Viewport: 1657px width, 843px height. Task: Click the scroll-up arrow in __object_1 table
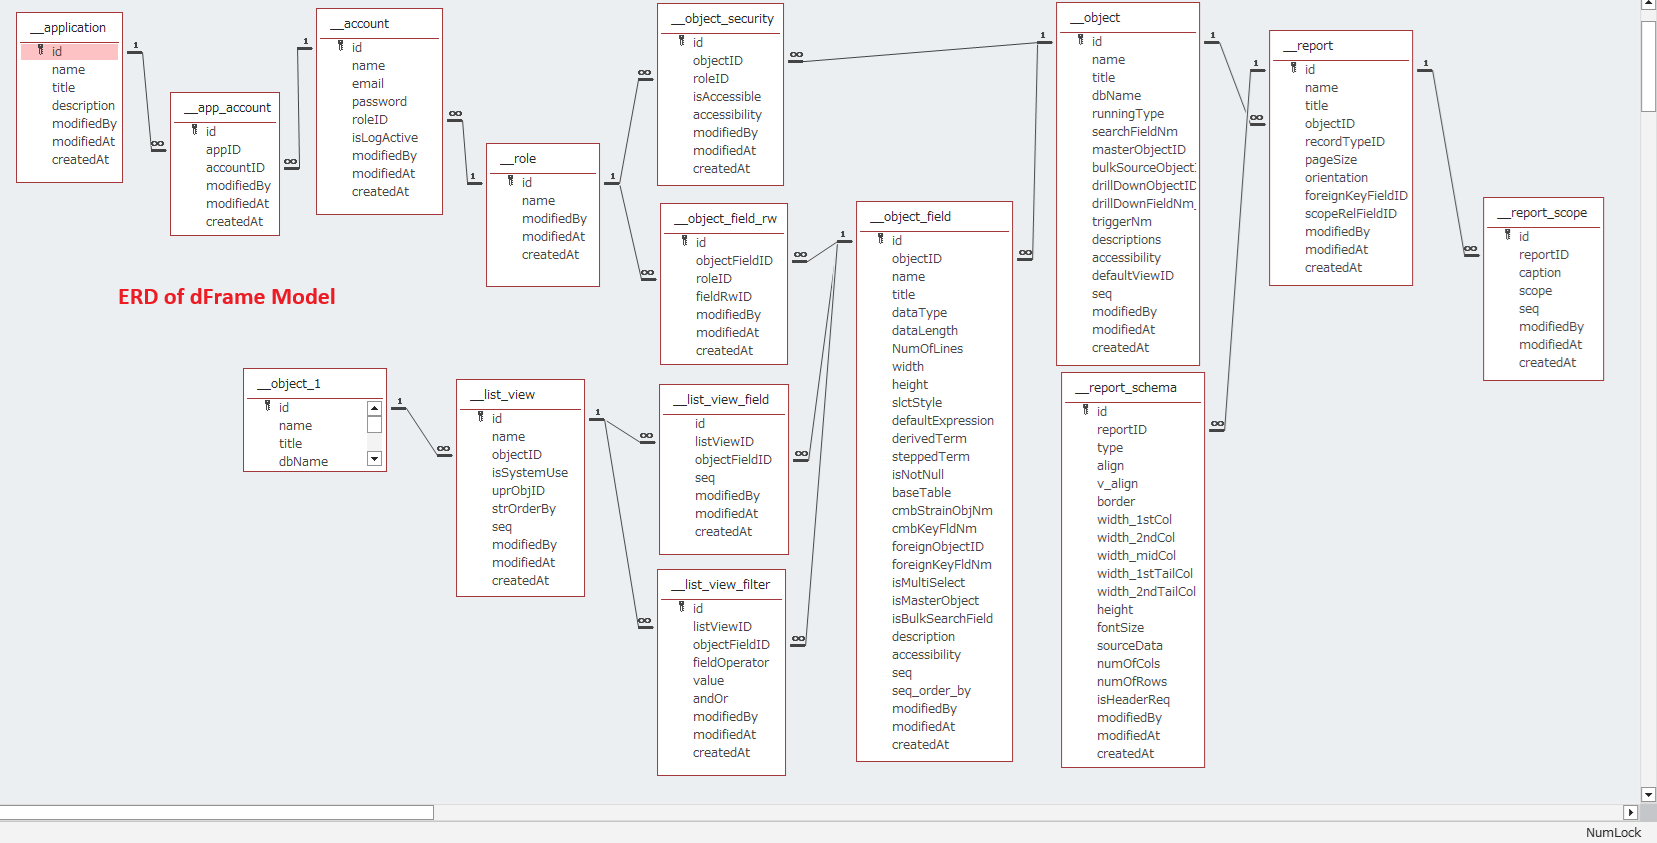(x=374, y=408)
